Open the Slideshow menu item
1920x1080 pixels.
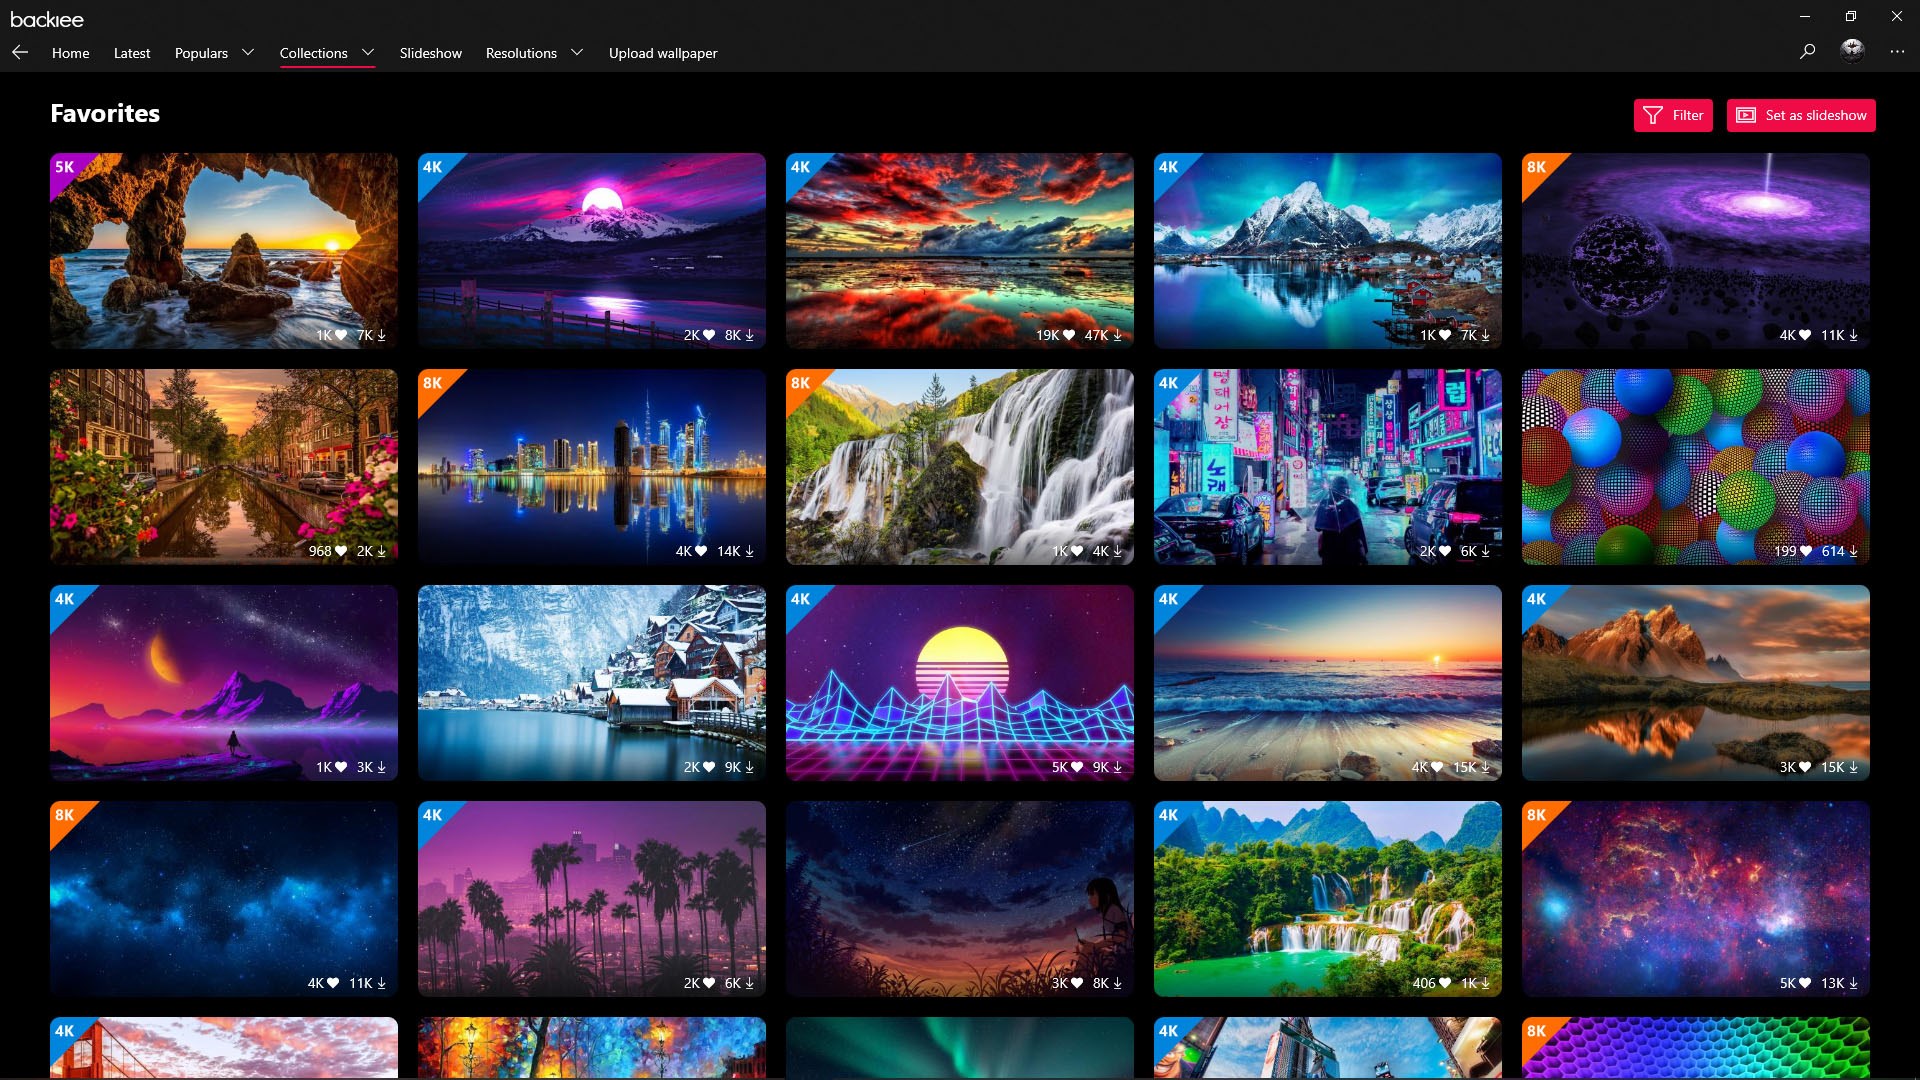tap(430, 53)
